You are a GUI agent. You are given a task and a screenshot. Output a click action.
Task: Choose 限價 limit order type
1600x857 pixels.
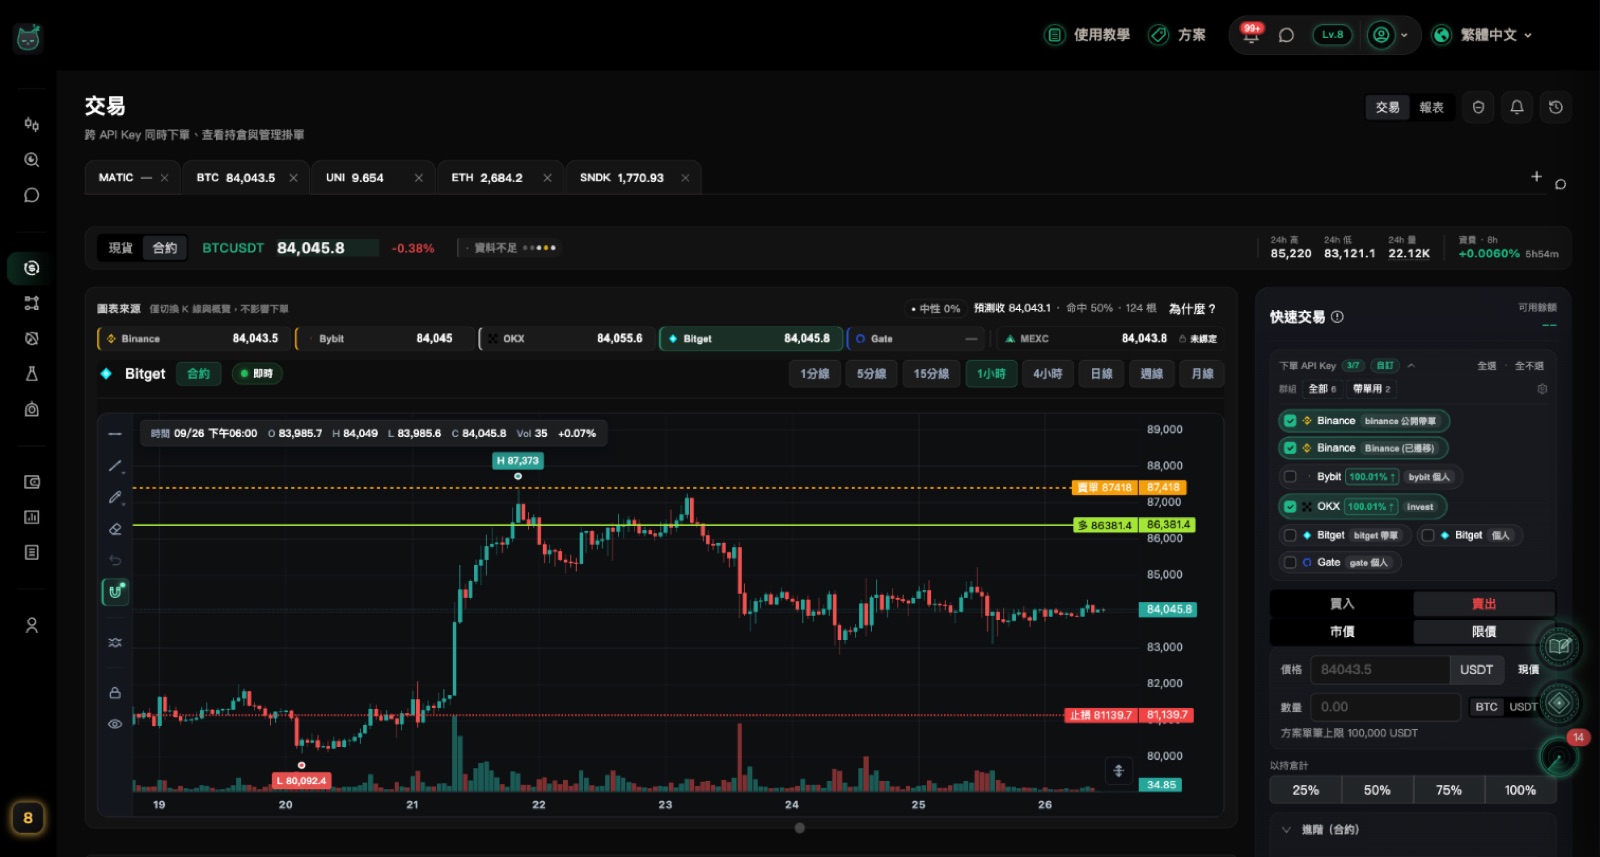[1484, 632]
